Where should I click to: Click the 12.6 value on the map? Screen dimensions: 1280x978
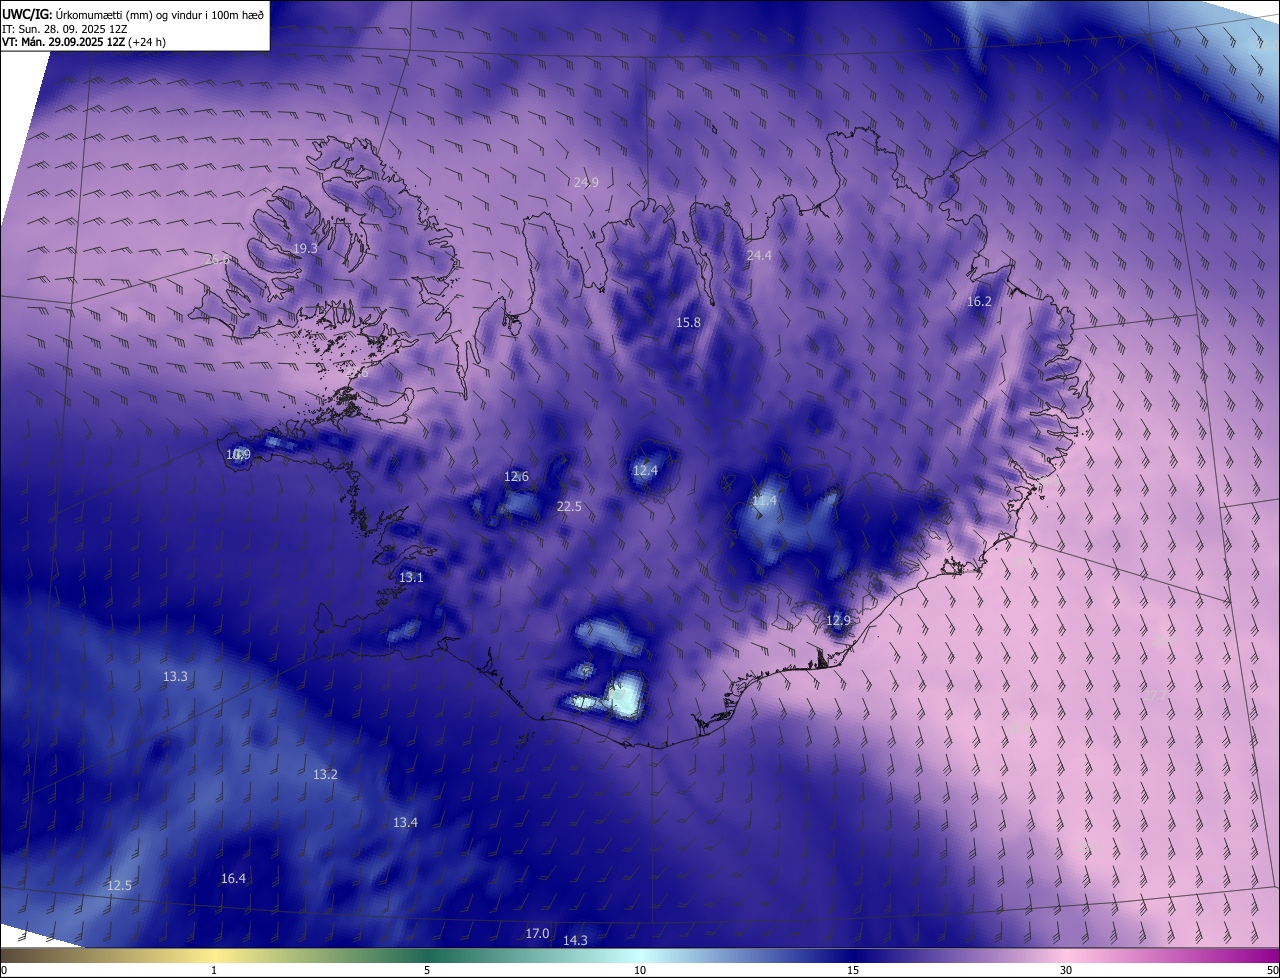click(516, 476)
